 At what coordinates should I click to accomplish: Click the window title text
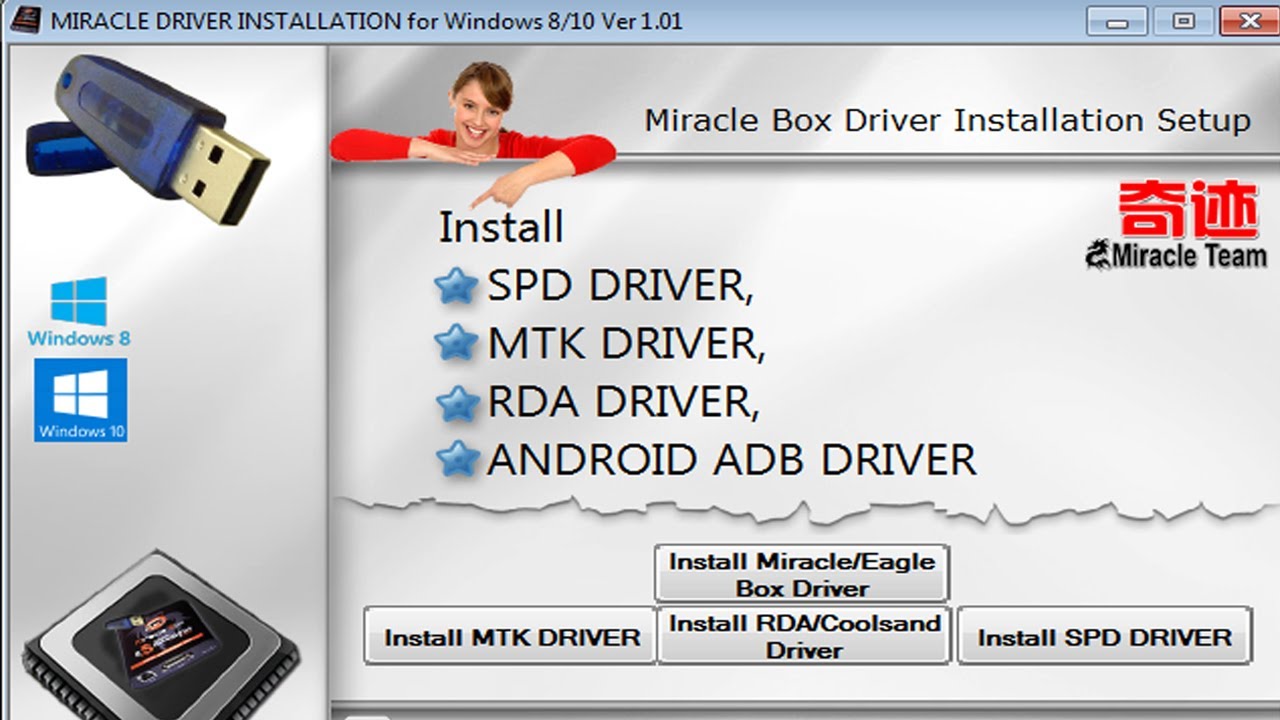(366, 21)
